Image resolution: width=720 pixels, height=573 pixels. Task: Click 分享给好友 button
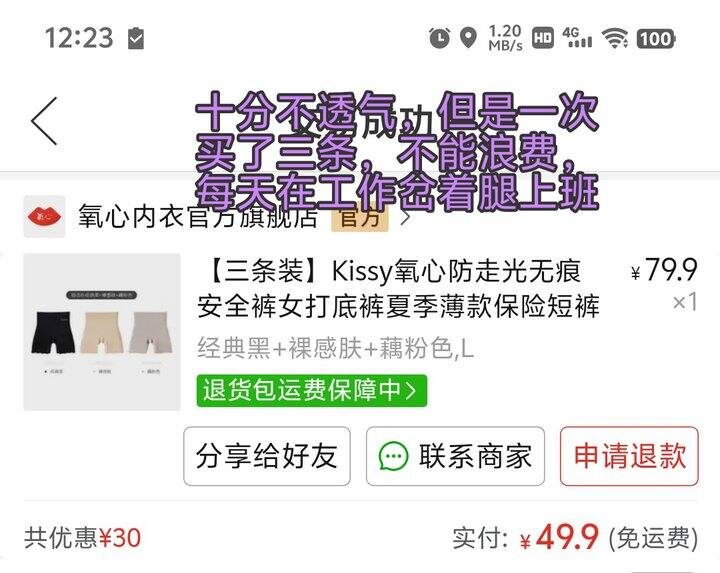tap(267, 456)
